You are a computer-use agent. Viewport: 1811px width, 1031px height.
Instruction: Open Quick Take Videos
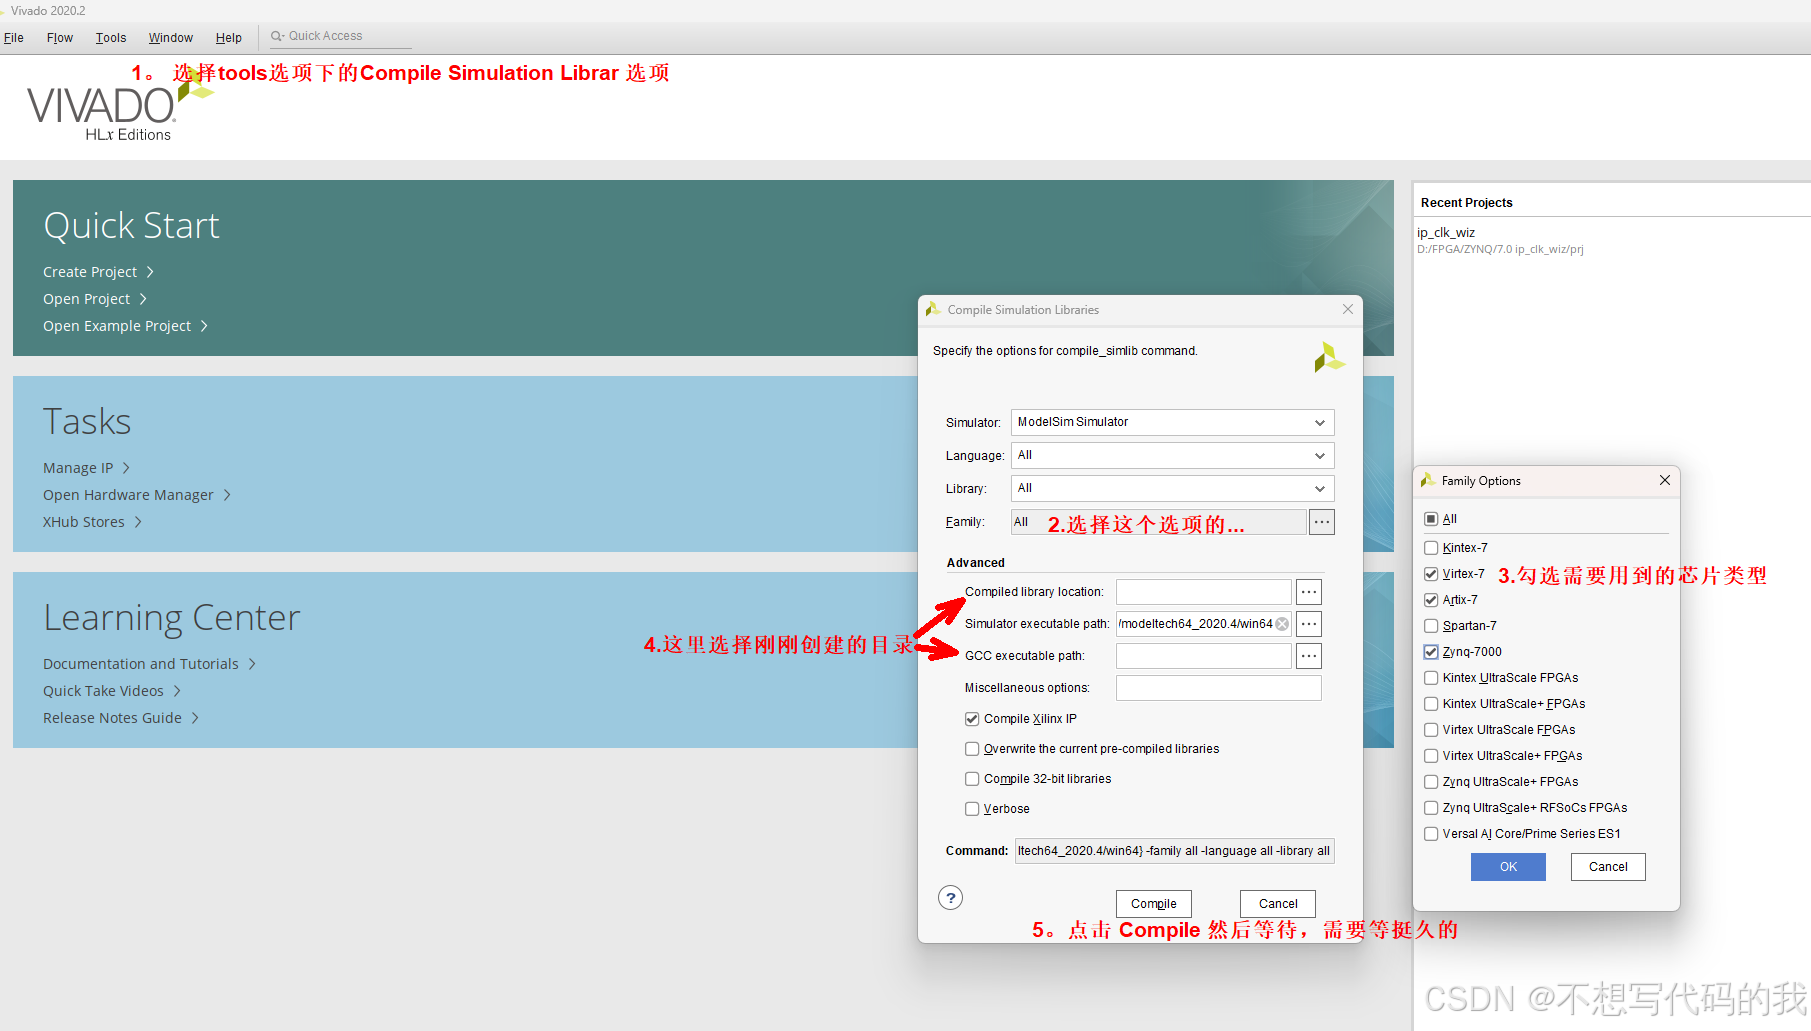click(112, 691)
